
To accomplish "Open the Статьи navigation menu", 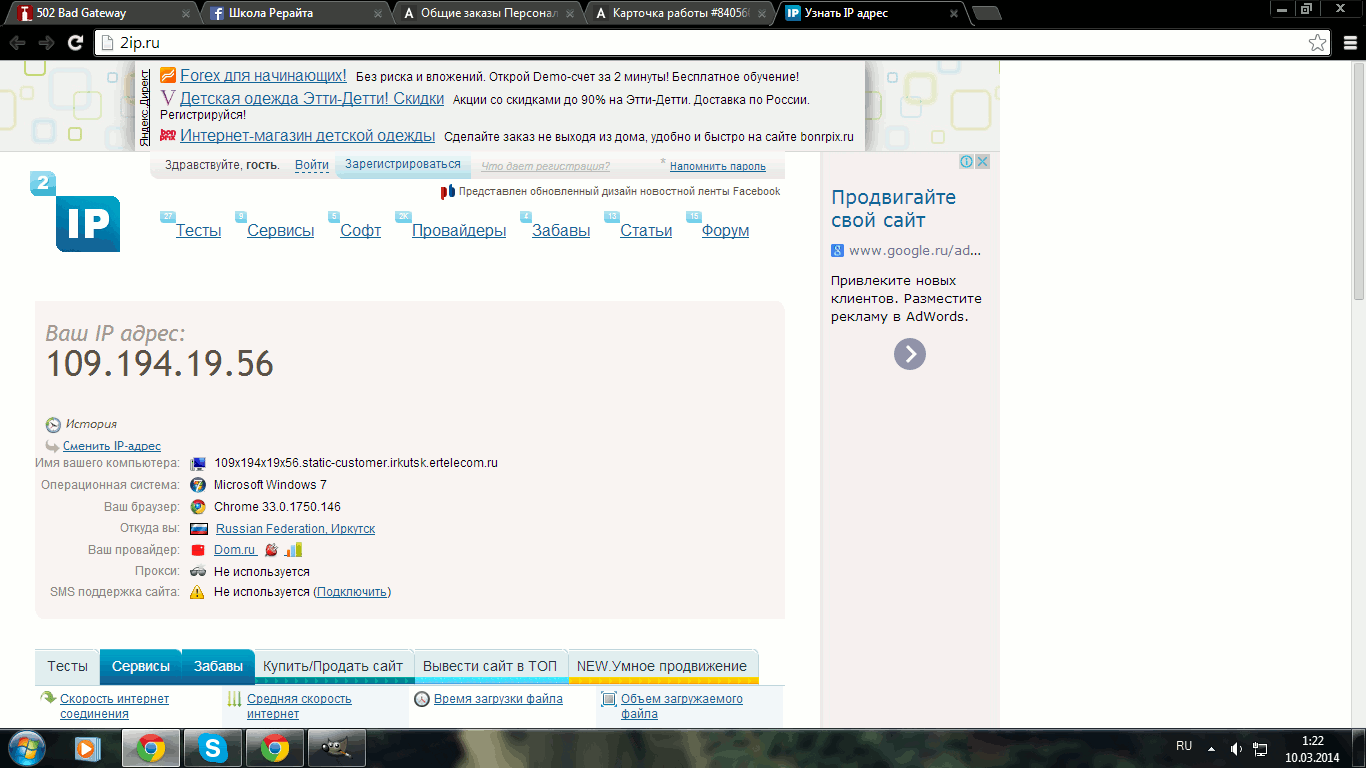I will coord(646,230).
